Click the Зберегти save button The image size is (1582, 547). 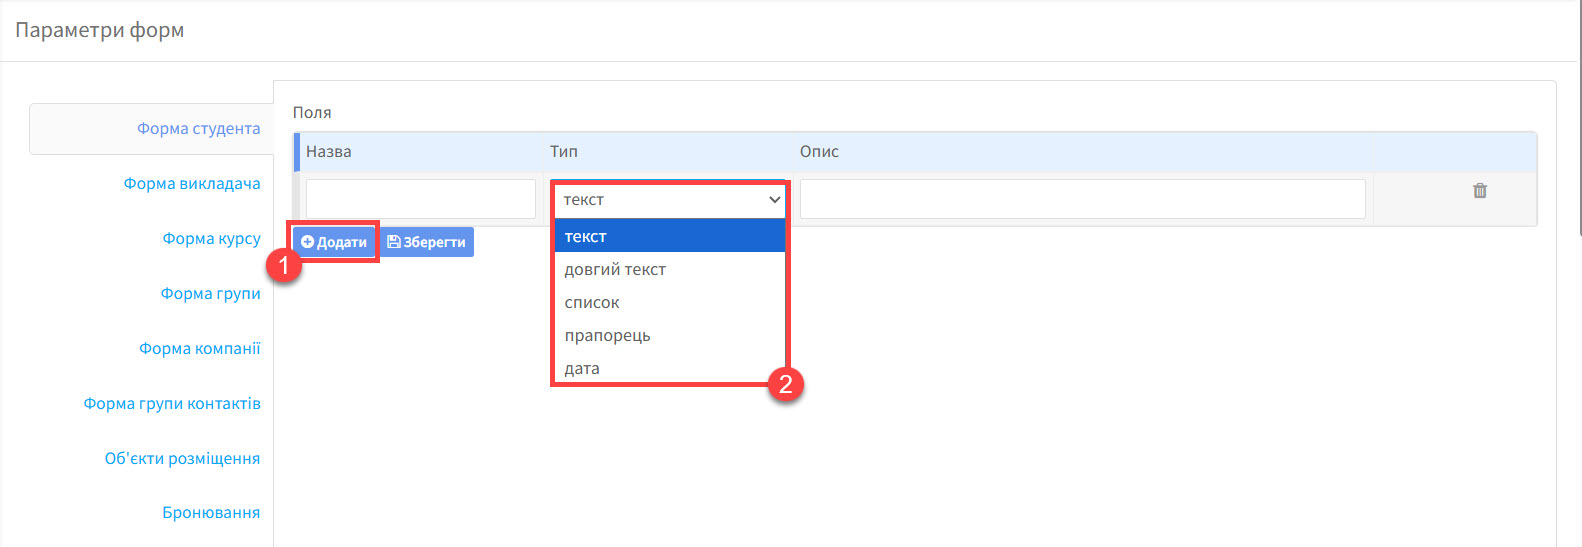tap(427, 242)
